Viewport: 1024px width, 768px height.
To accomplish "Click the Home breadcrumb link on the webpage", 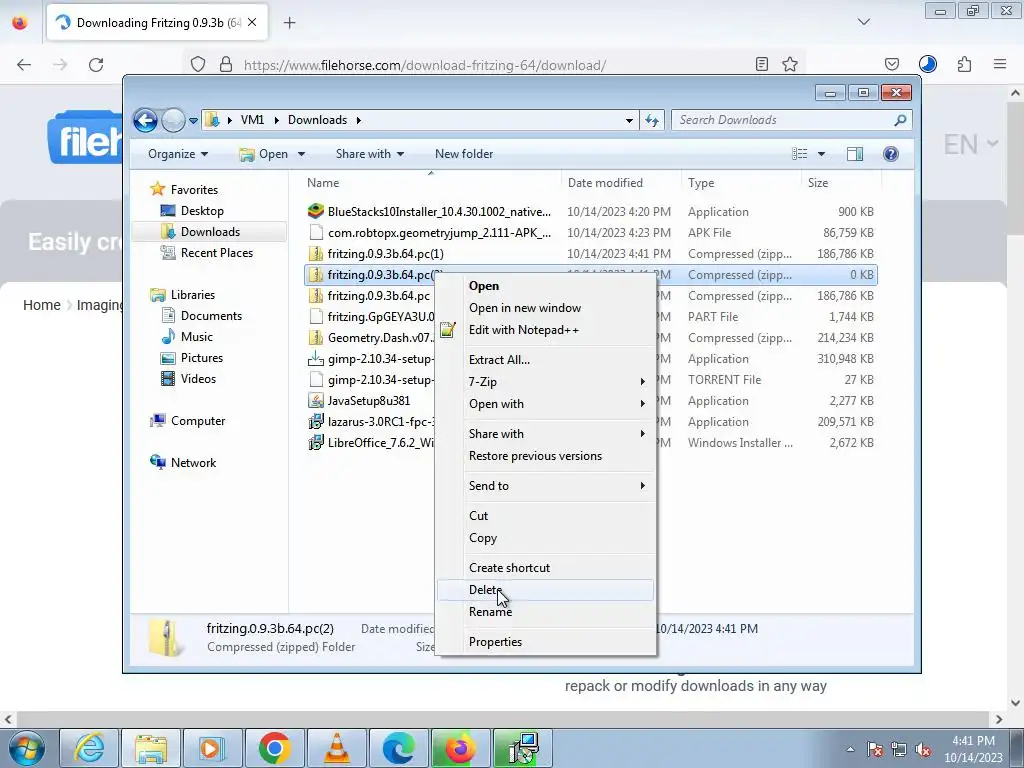I will click(x=42, y=305).
